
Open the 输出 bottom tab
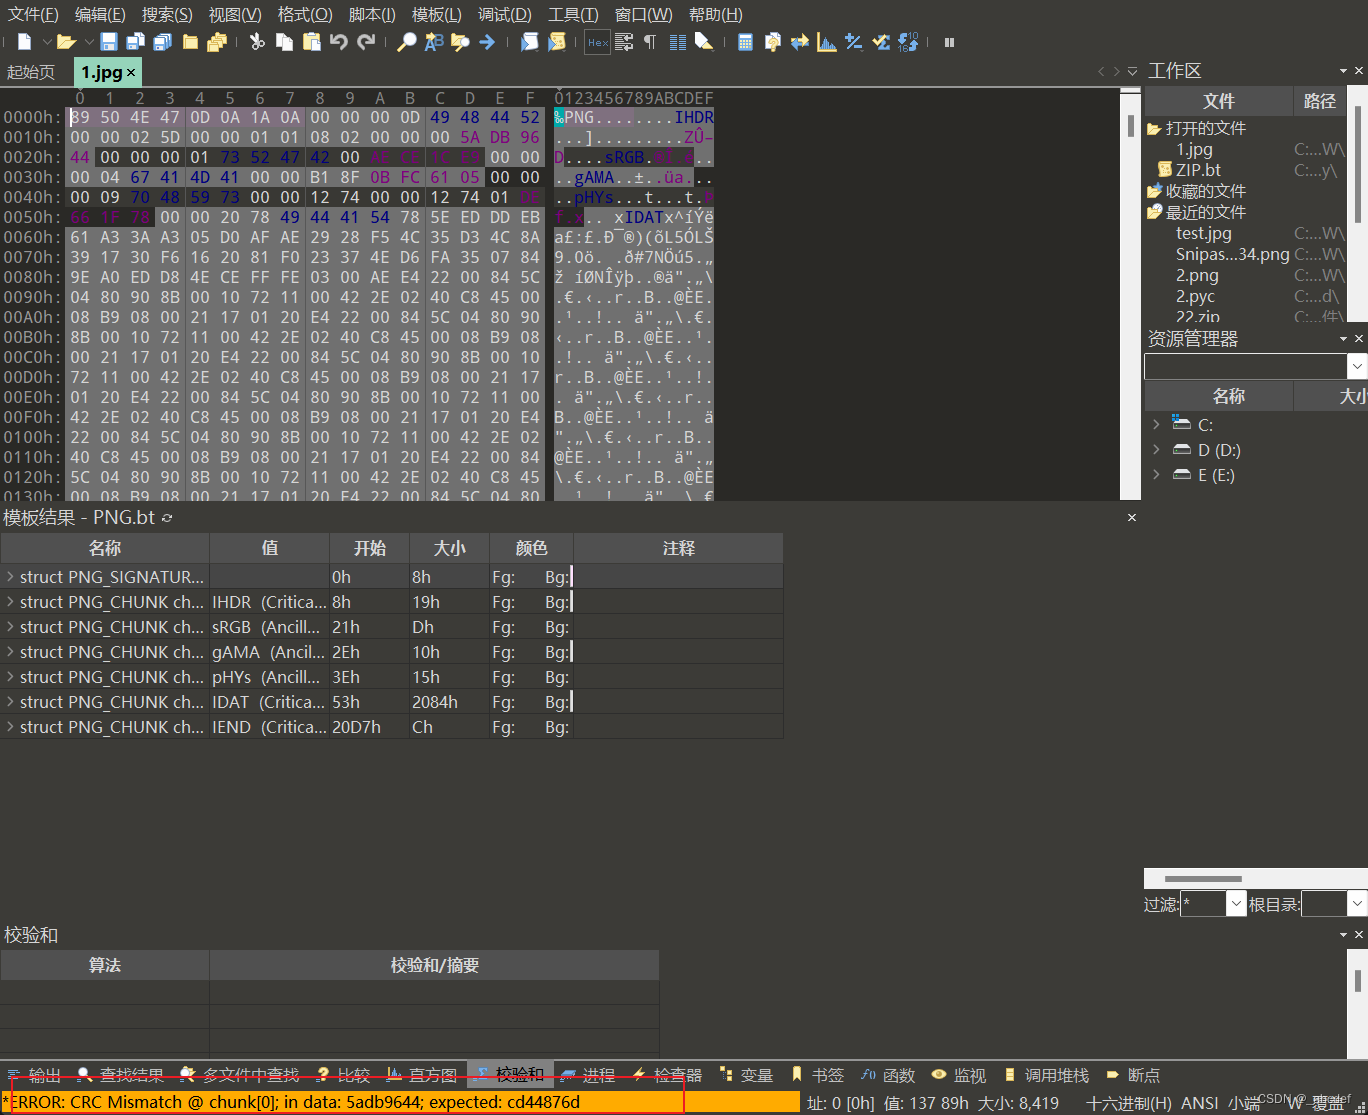click(x=35, y=1075)
